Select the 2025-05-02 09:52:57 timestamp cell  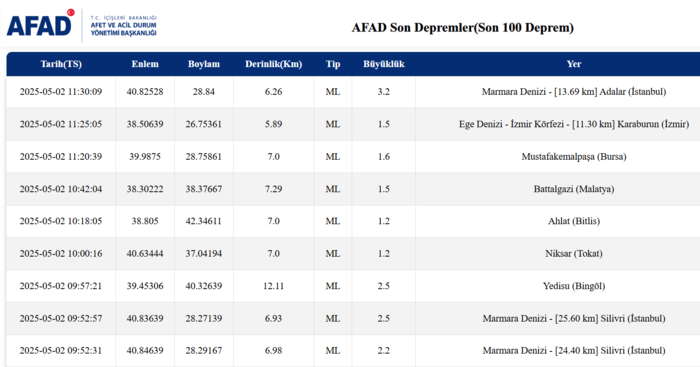click(61, 318)
